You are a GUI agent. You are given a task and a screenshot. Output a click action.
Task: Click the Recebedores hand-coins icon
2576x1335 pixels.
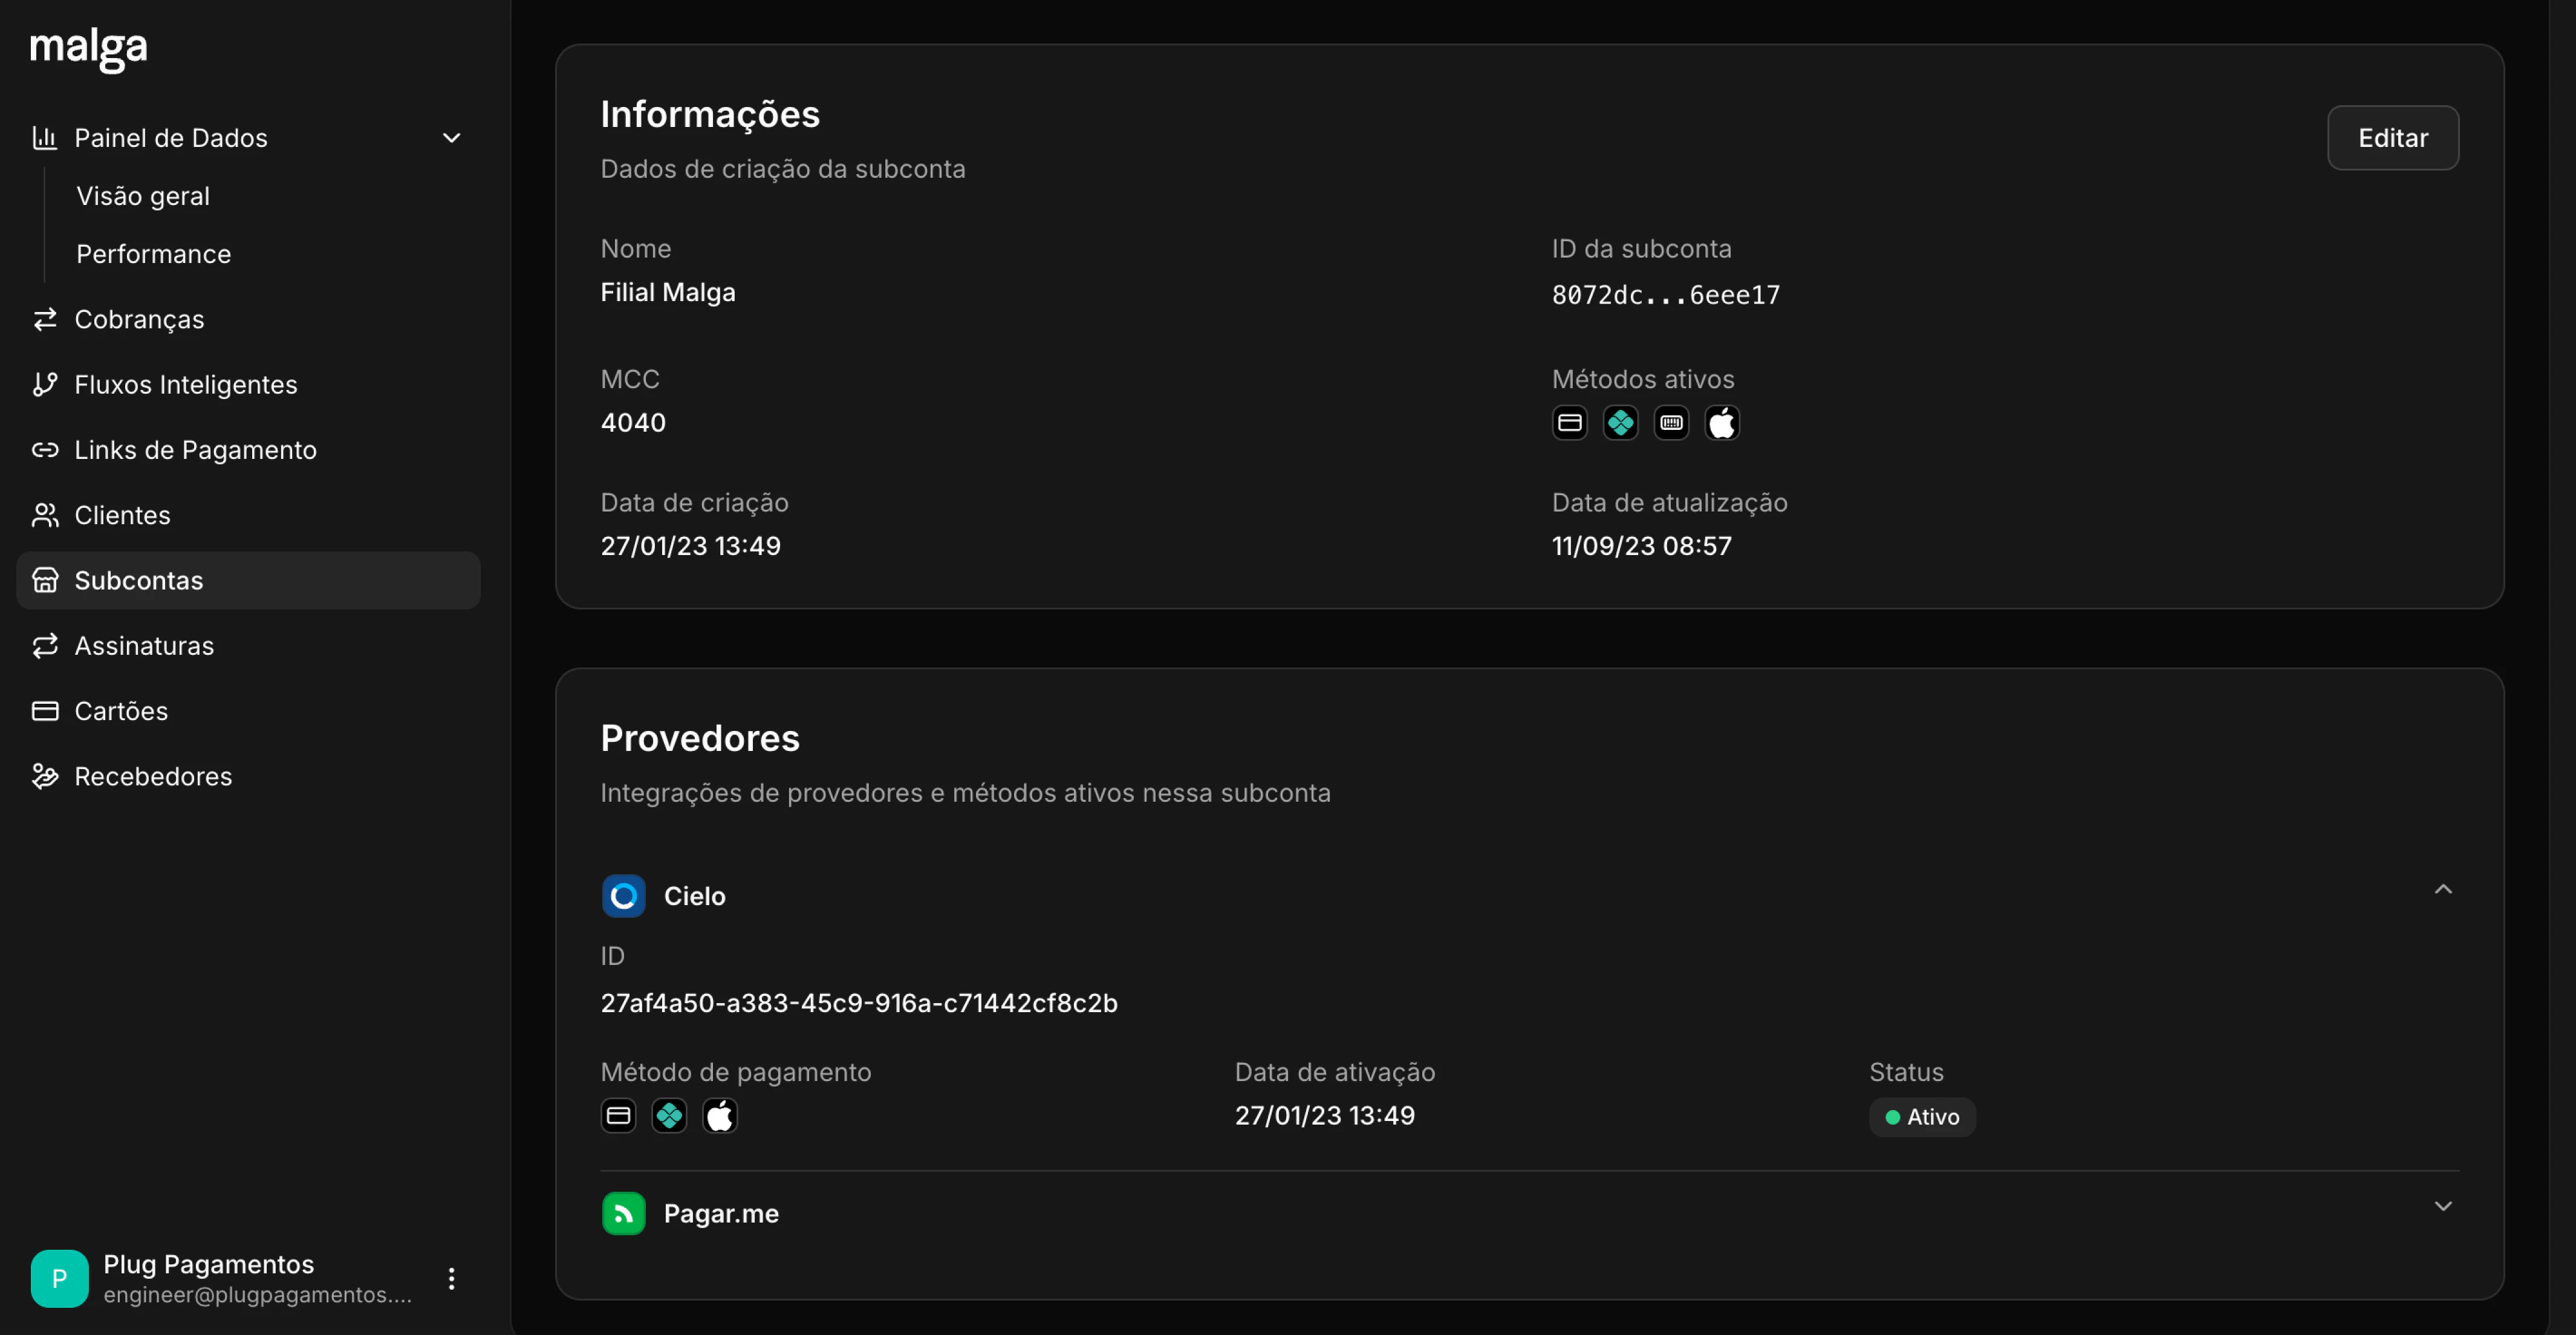[44, 776]
